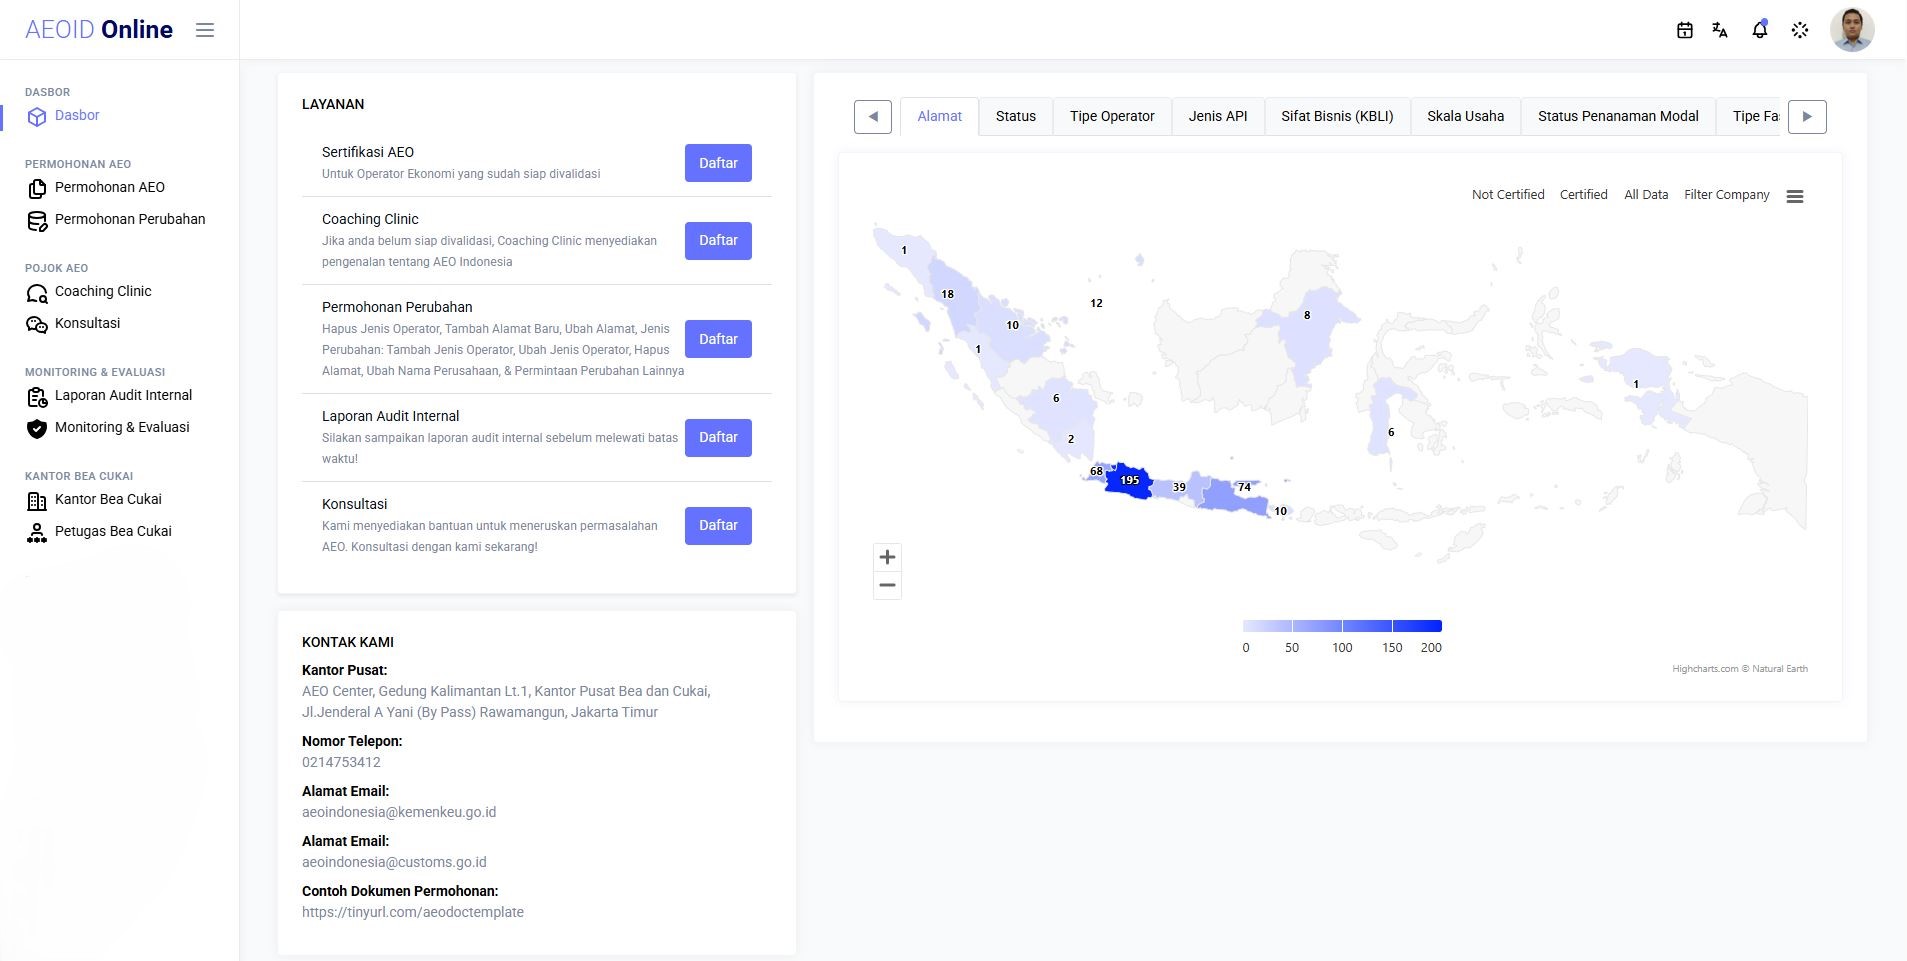Toggle the Not Certified map filter
The image size is (1907, 961).
(x=1508, y=195)
